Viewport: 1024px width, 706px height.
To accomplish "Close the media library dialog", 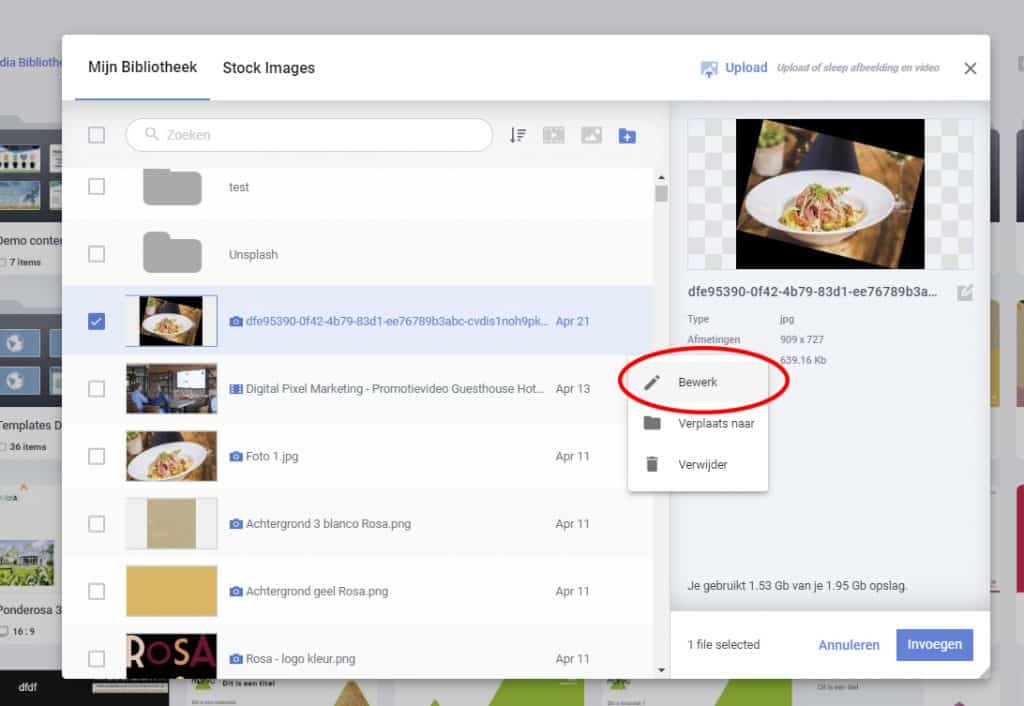I will [970, 69].
